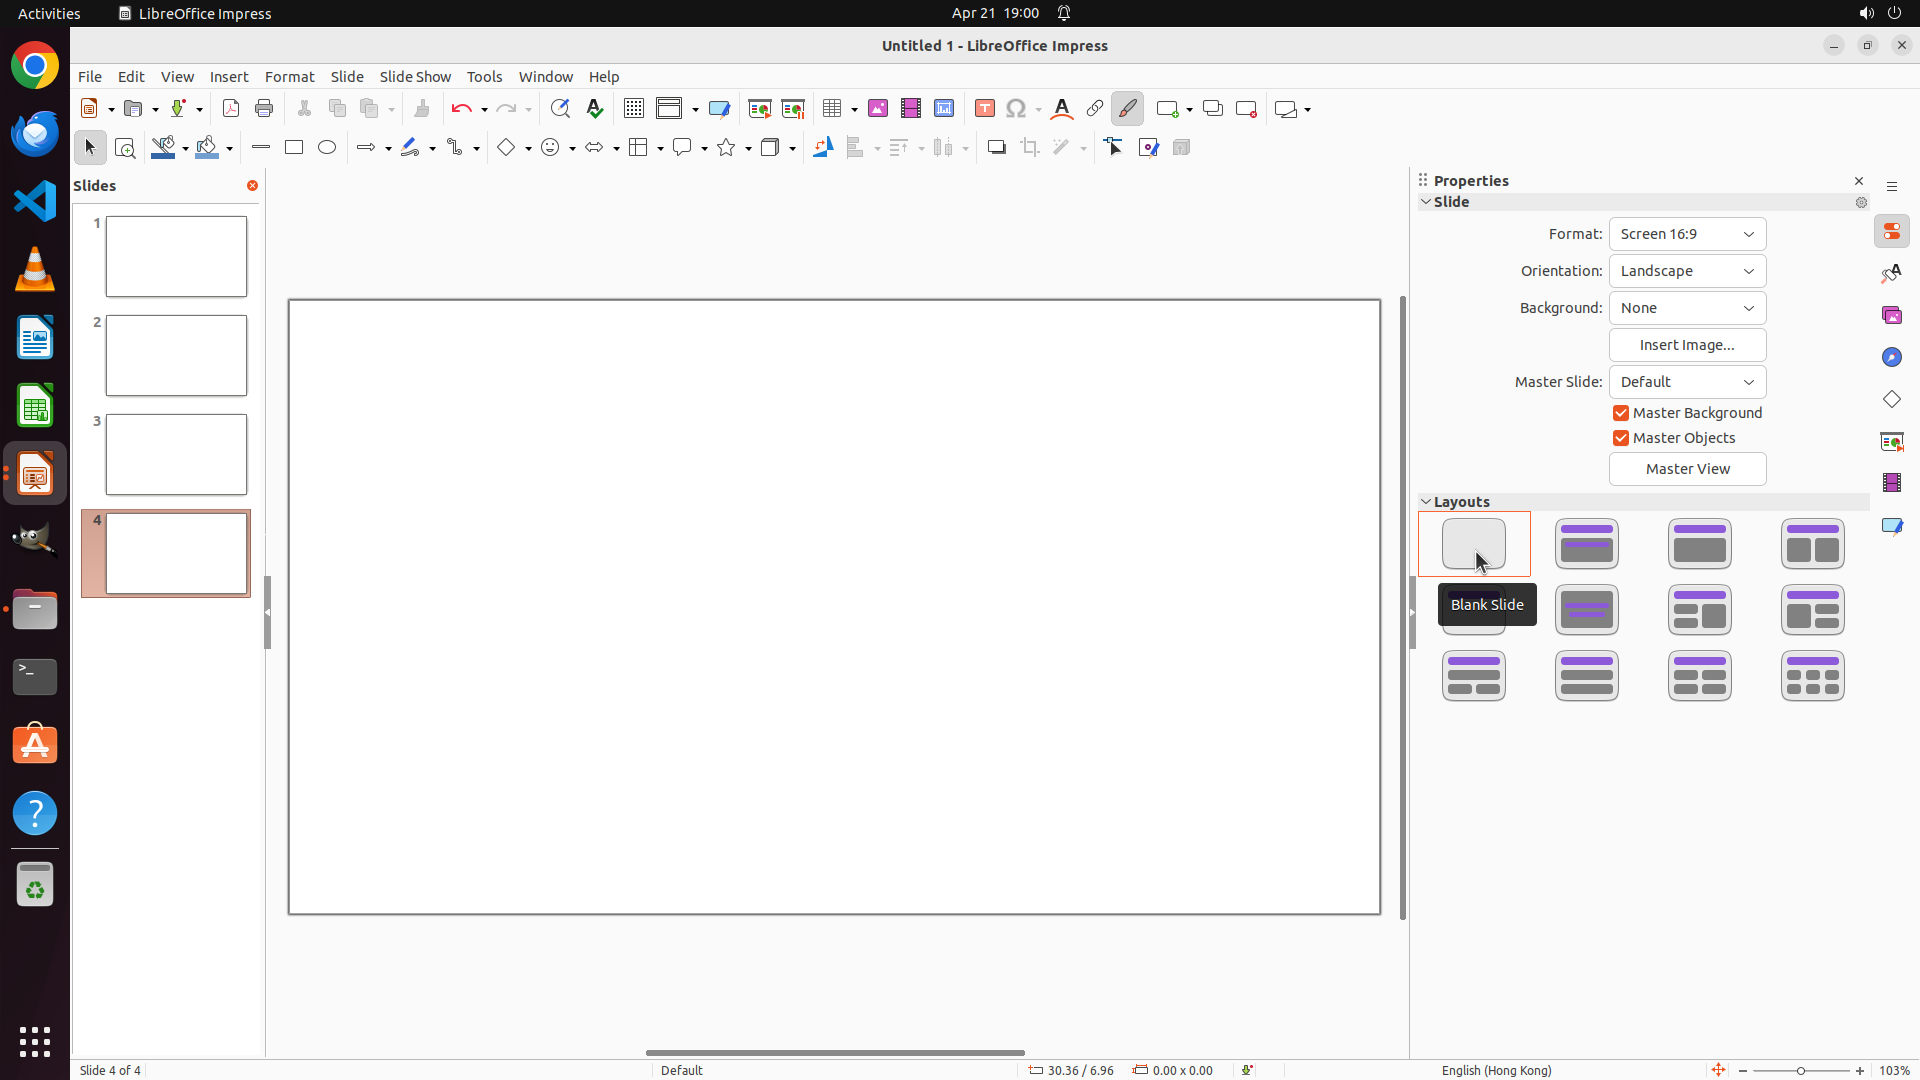Click the Insert Image... button

point(1687,345)
